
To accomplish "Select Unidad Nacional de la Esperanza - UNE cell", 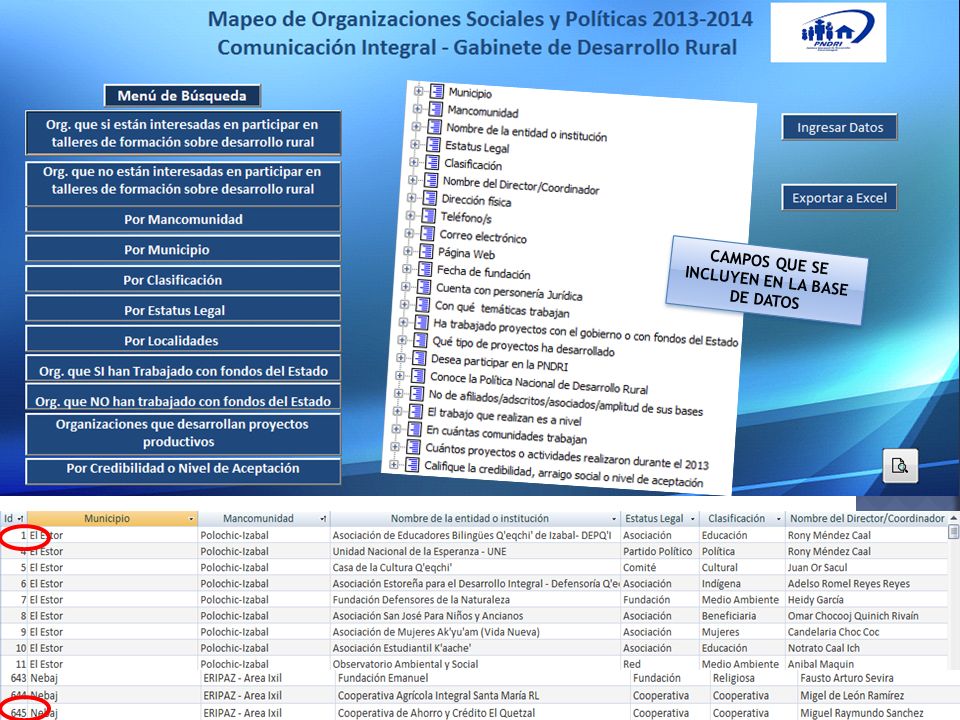I will click(475, 551).
